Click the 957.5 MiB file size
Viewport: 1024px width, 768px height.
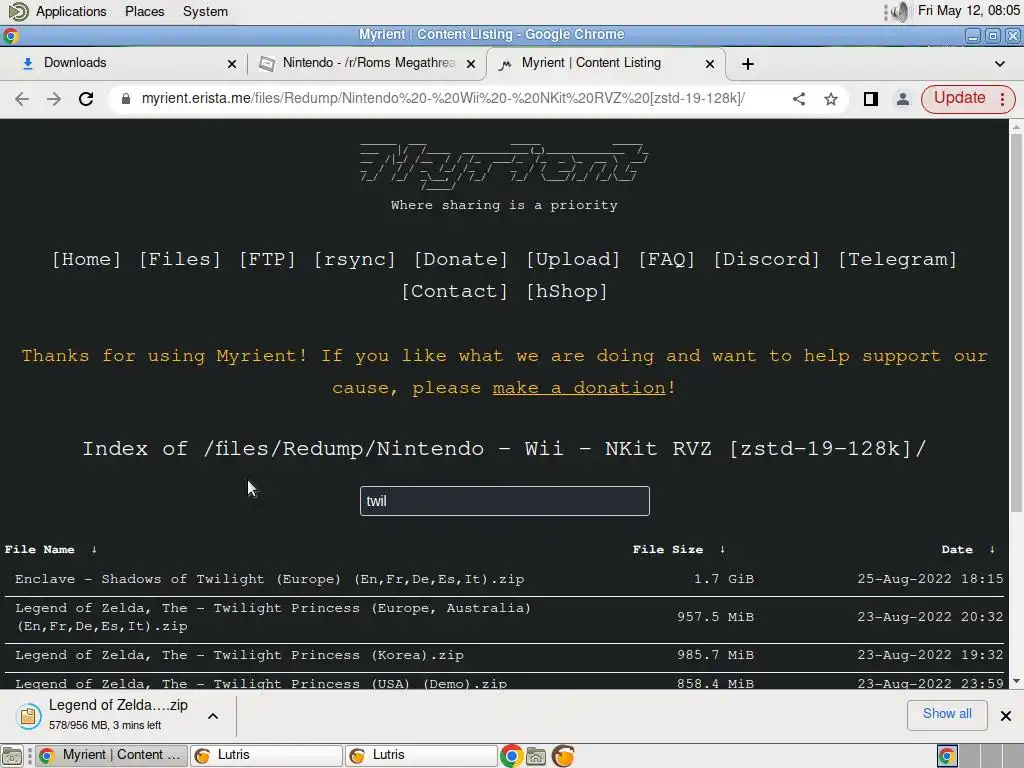click(715, 617)
